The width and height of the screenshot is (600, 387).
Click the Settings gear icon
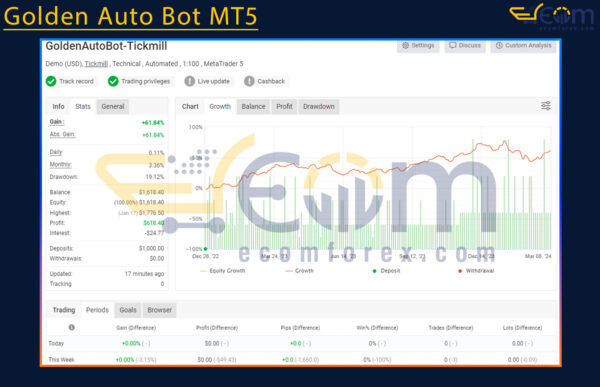tap(406, 46)
